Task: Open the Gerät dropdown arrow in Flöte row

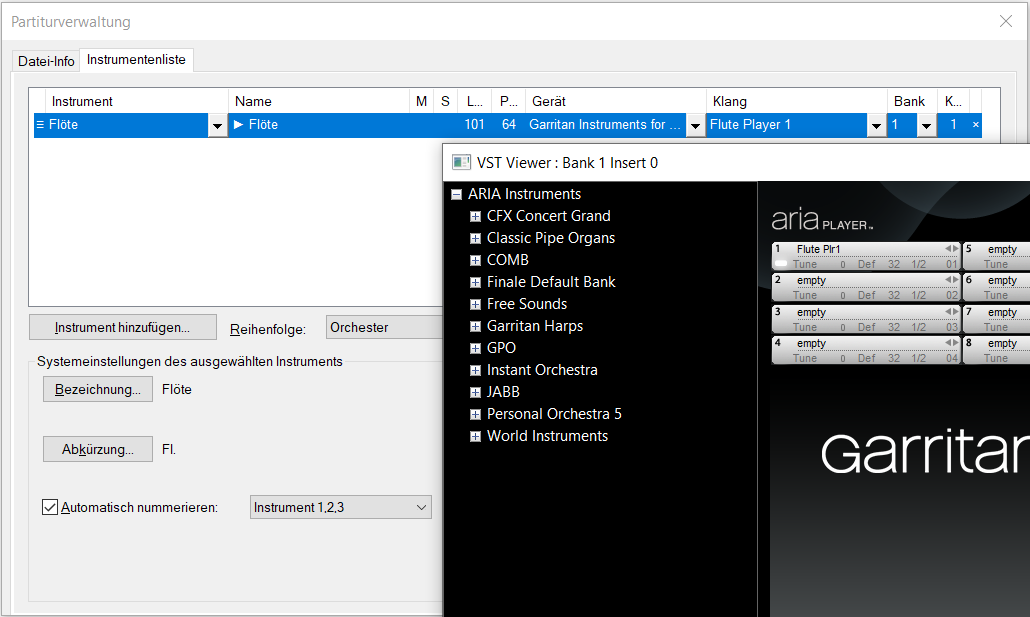Action: 695,125
